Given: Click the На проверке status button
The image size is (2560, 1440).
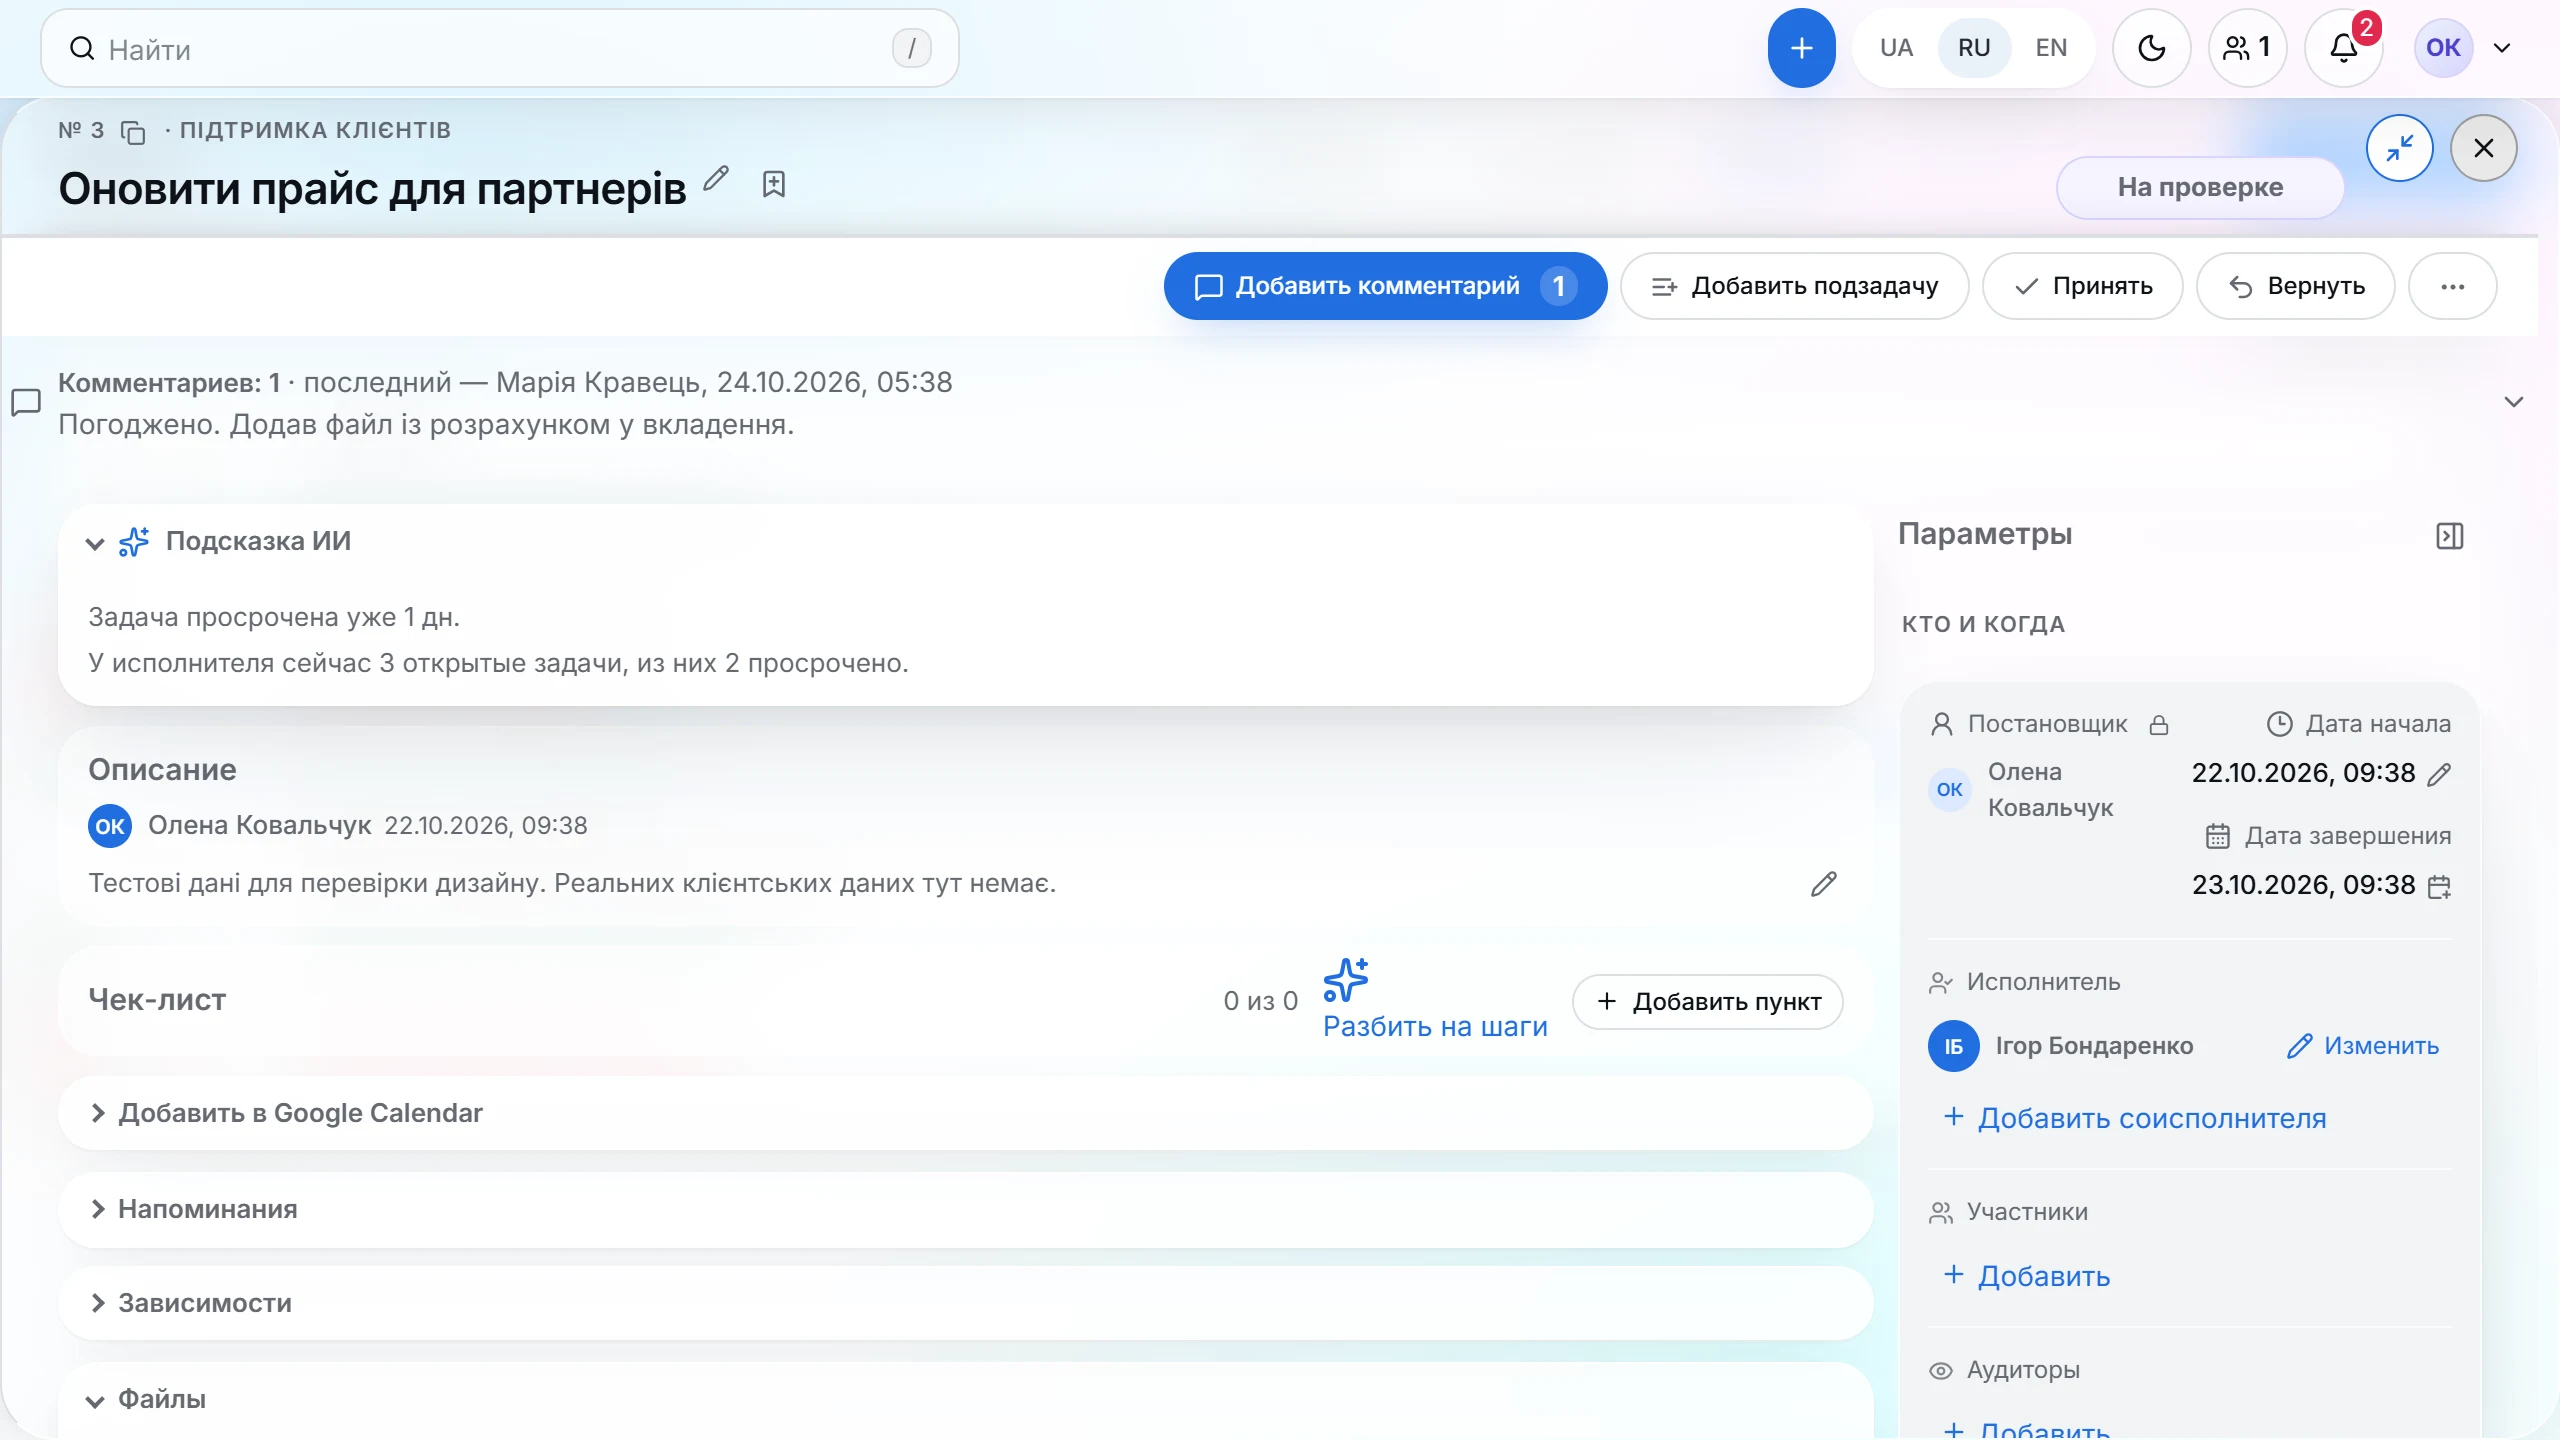Looking at the screenshot, I should (2199, 187).
